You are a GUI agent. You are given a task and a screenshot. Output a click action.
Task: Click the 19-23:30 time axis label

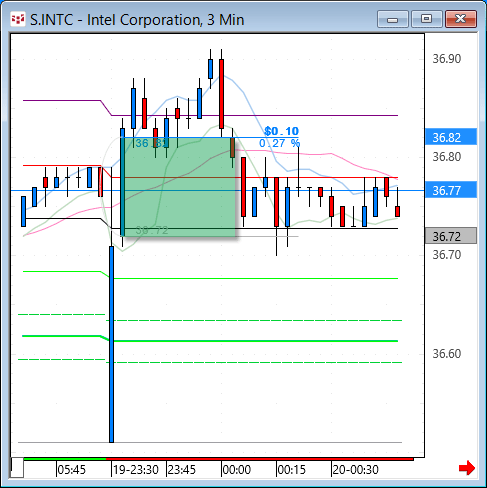pos(136,470)
